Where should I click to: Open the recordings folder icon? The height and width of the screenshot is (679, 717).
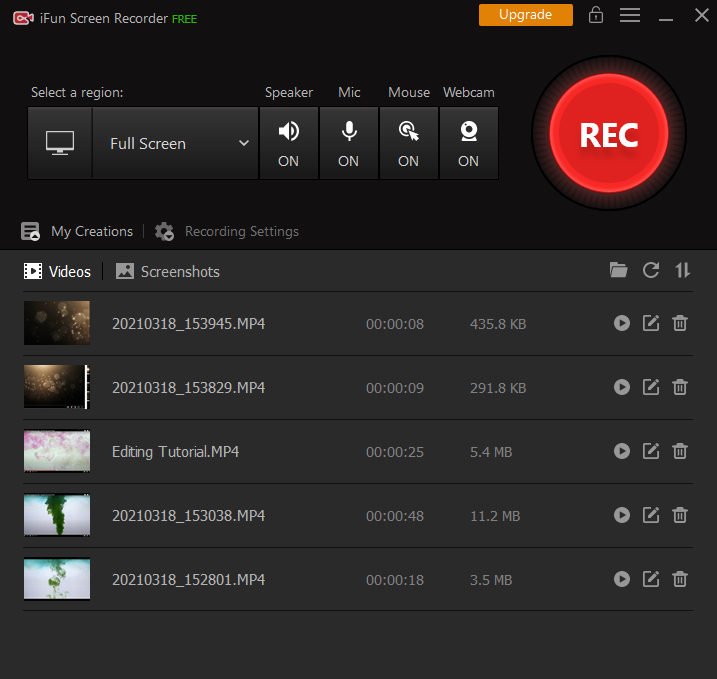619,270
